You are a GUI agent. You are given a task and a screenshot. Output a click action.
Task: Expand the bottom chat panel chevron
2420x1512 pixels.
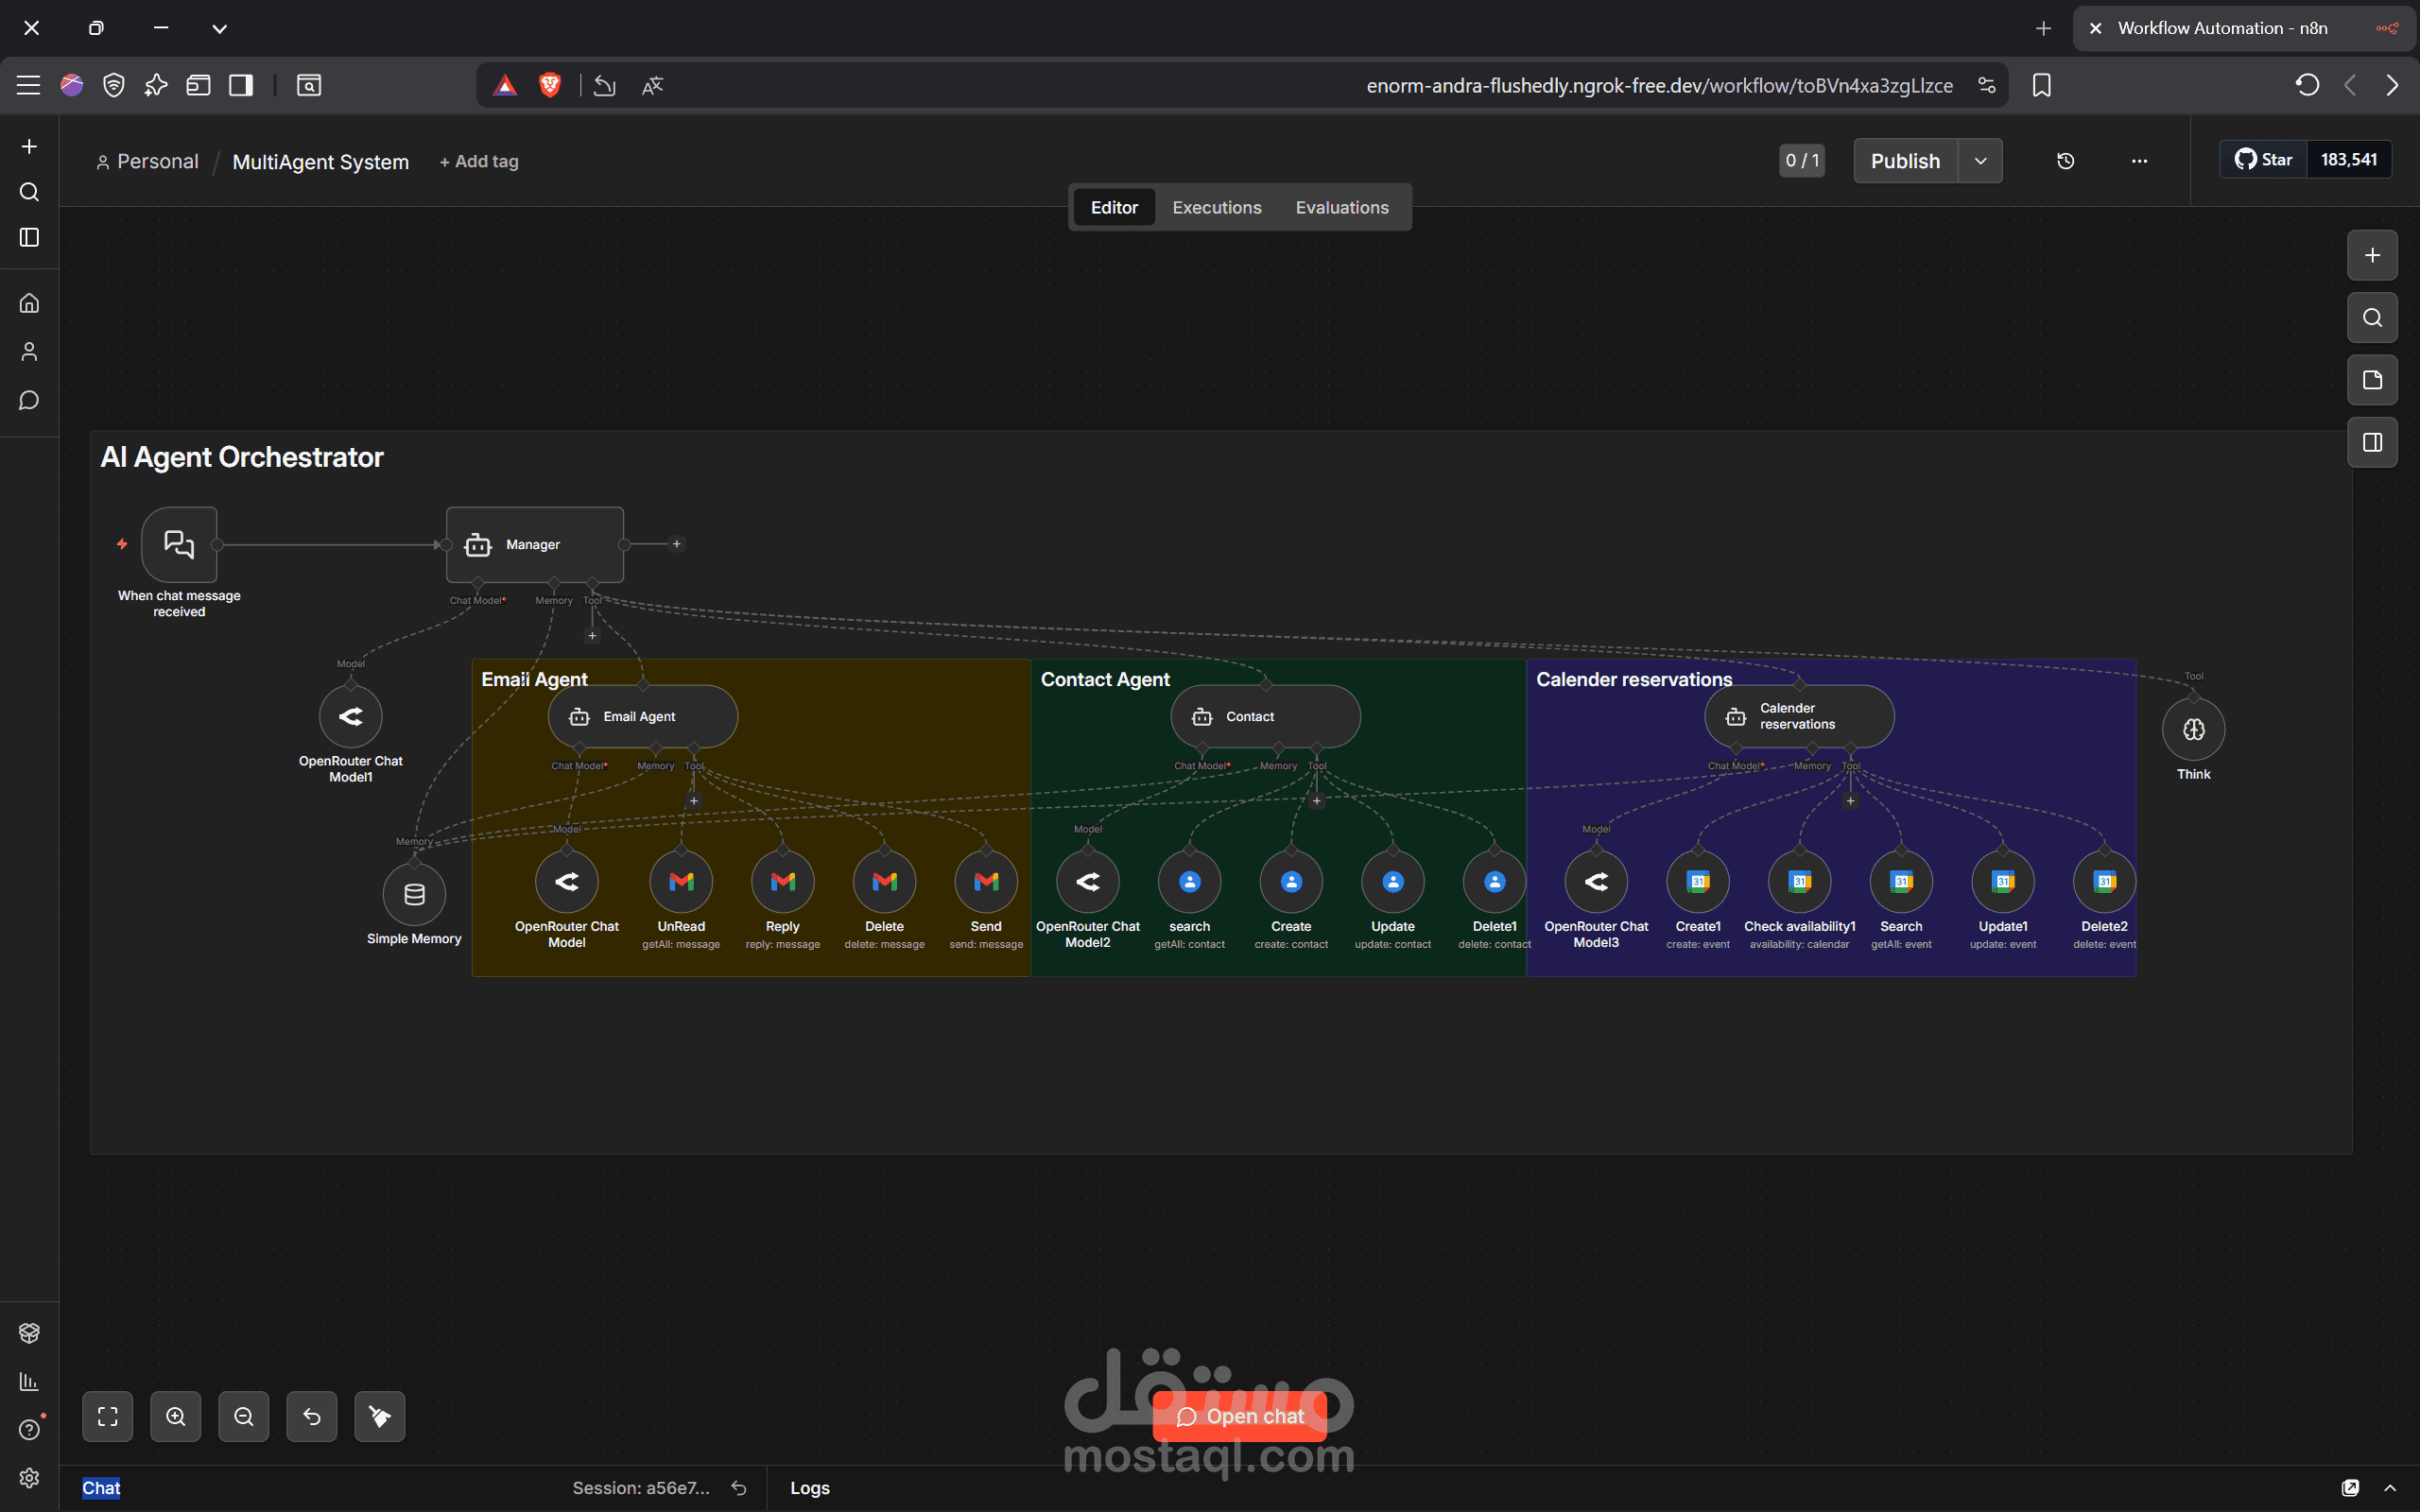click(x=2390, y=1488)
